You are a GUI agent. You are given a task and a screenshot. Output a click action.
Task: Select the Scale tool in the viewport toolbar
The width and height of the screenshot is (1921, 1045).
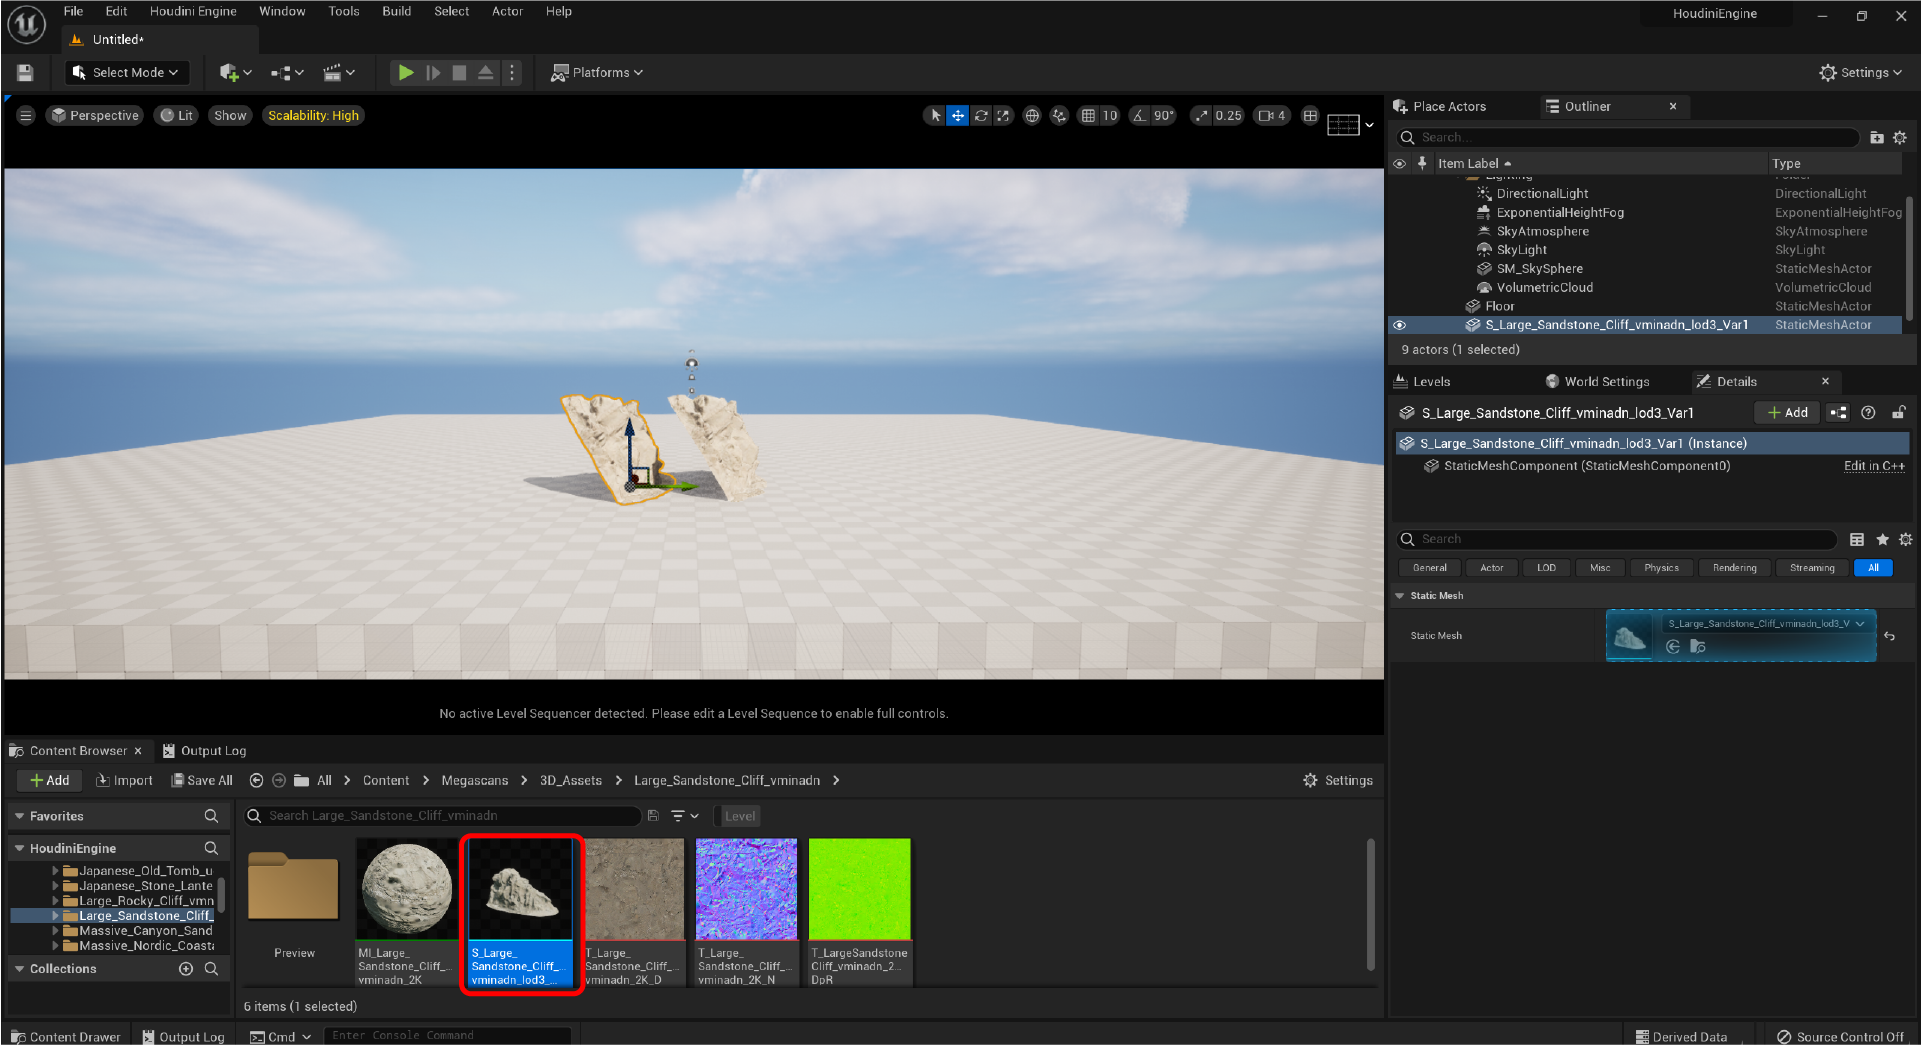coord(1003,115)
